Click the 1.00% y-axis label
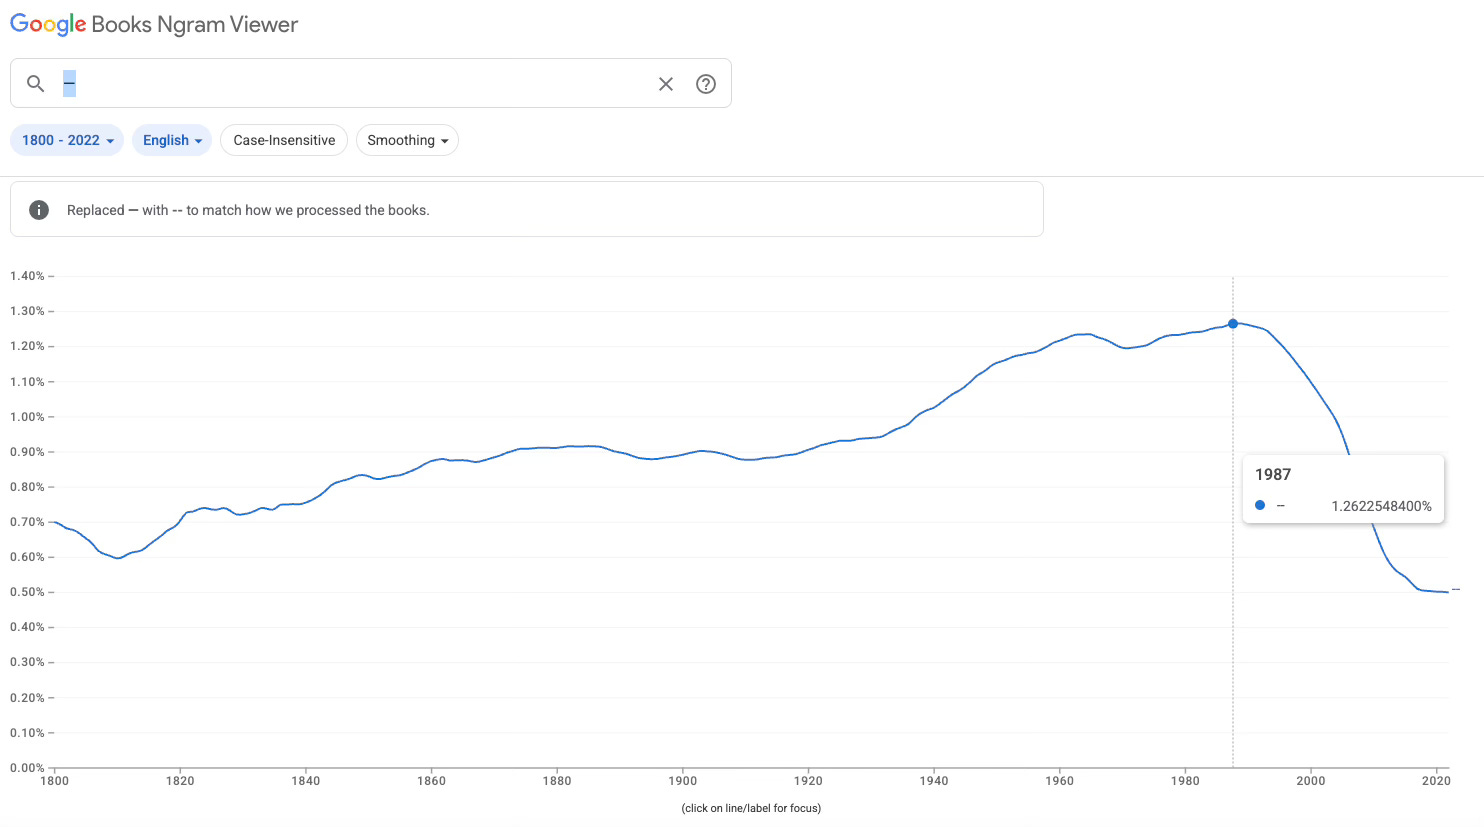Screen dimensions: 1484x827 [27, 417]
